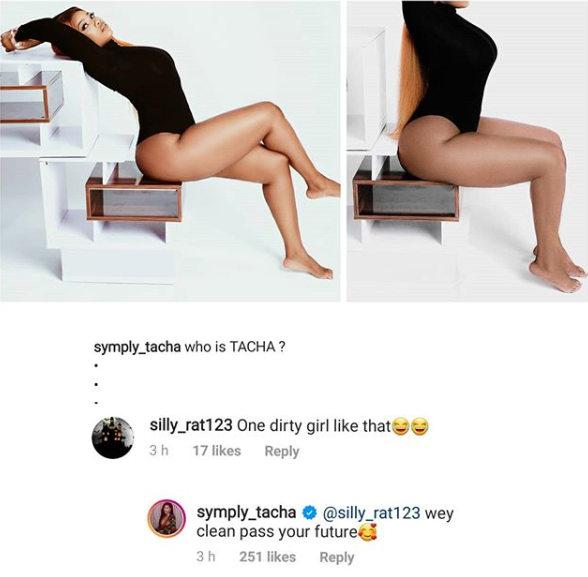The image size is (588, 577).
Task: View the 251 likes on reply
Action: click(x=267, y=557)
